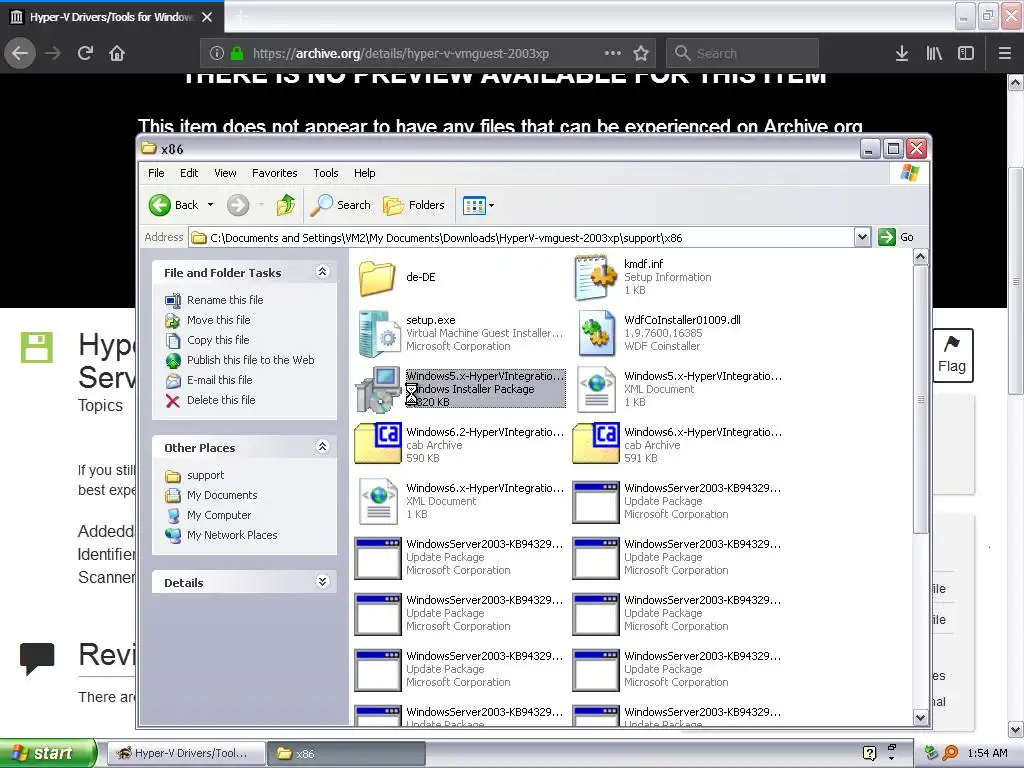Open the View menu
This screenshot has width=1024, height=768.
pos(225,173)
